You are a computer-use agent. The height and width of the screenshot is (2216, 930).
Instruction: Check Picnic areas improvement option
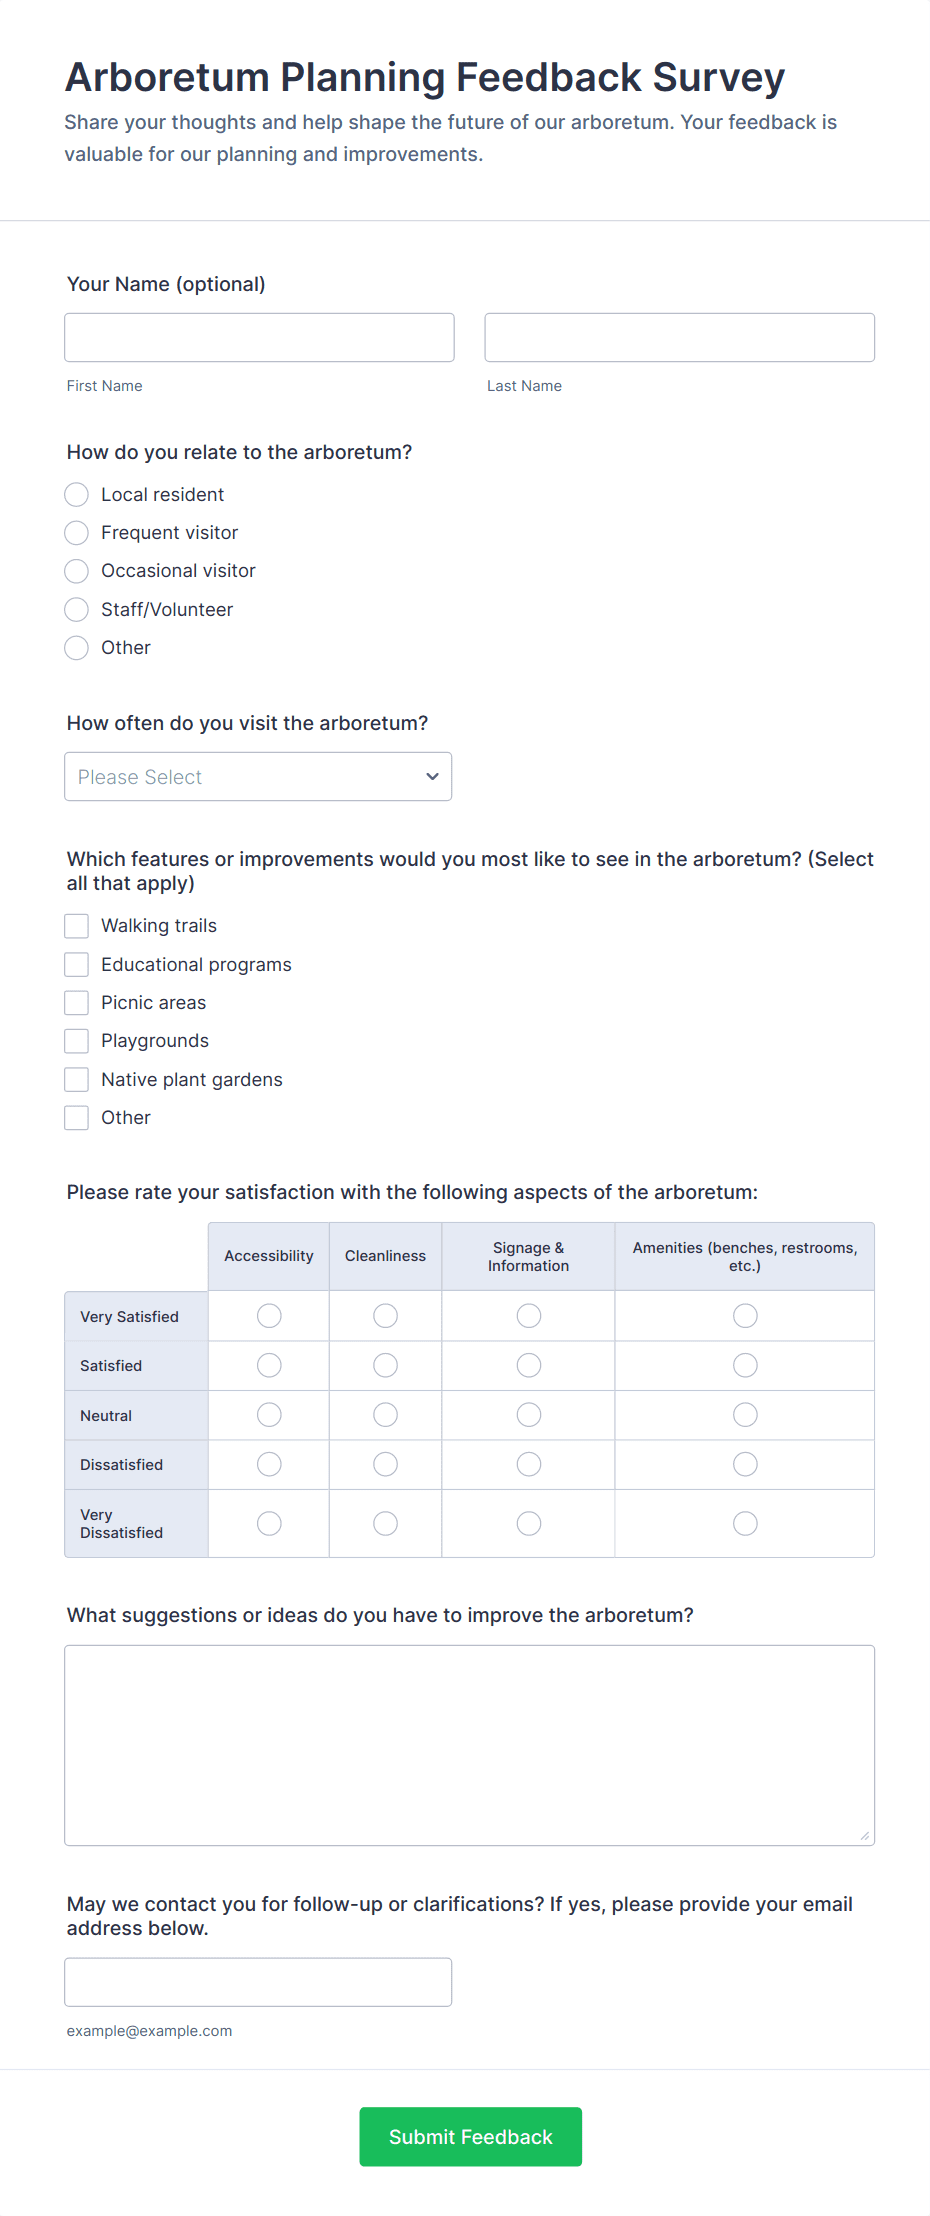[x=76, y=1002]
